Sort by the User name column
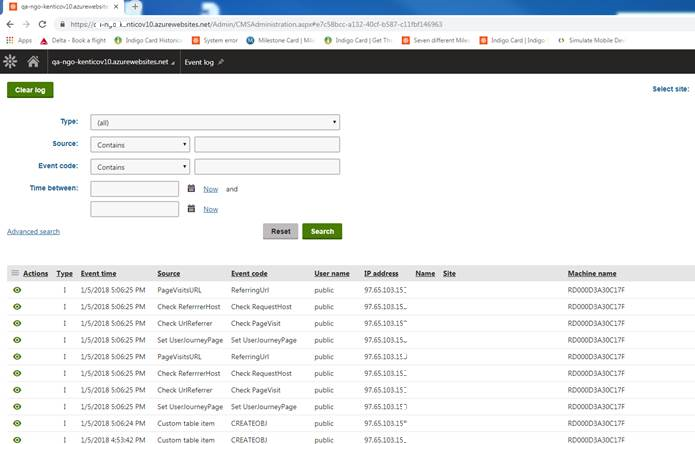Screen dimensions: 696x474 [x=332, y=273]
